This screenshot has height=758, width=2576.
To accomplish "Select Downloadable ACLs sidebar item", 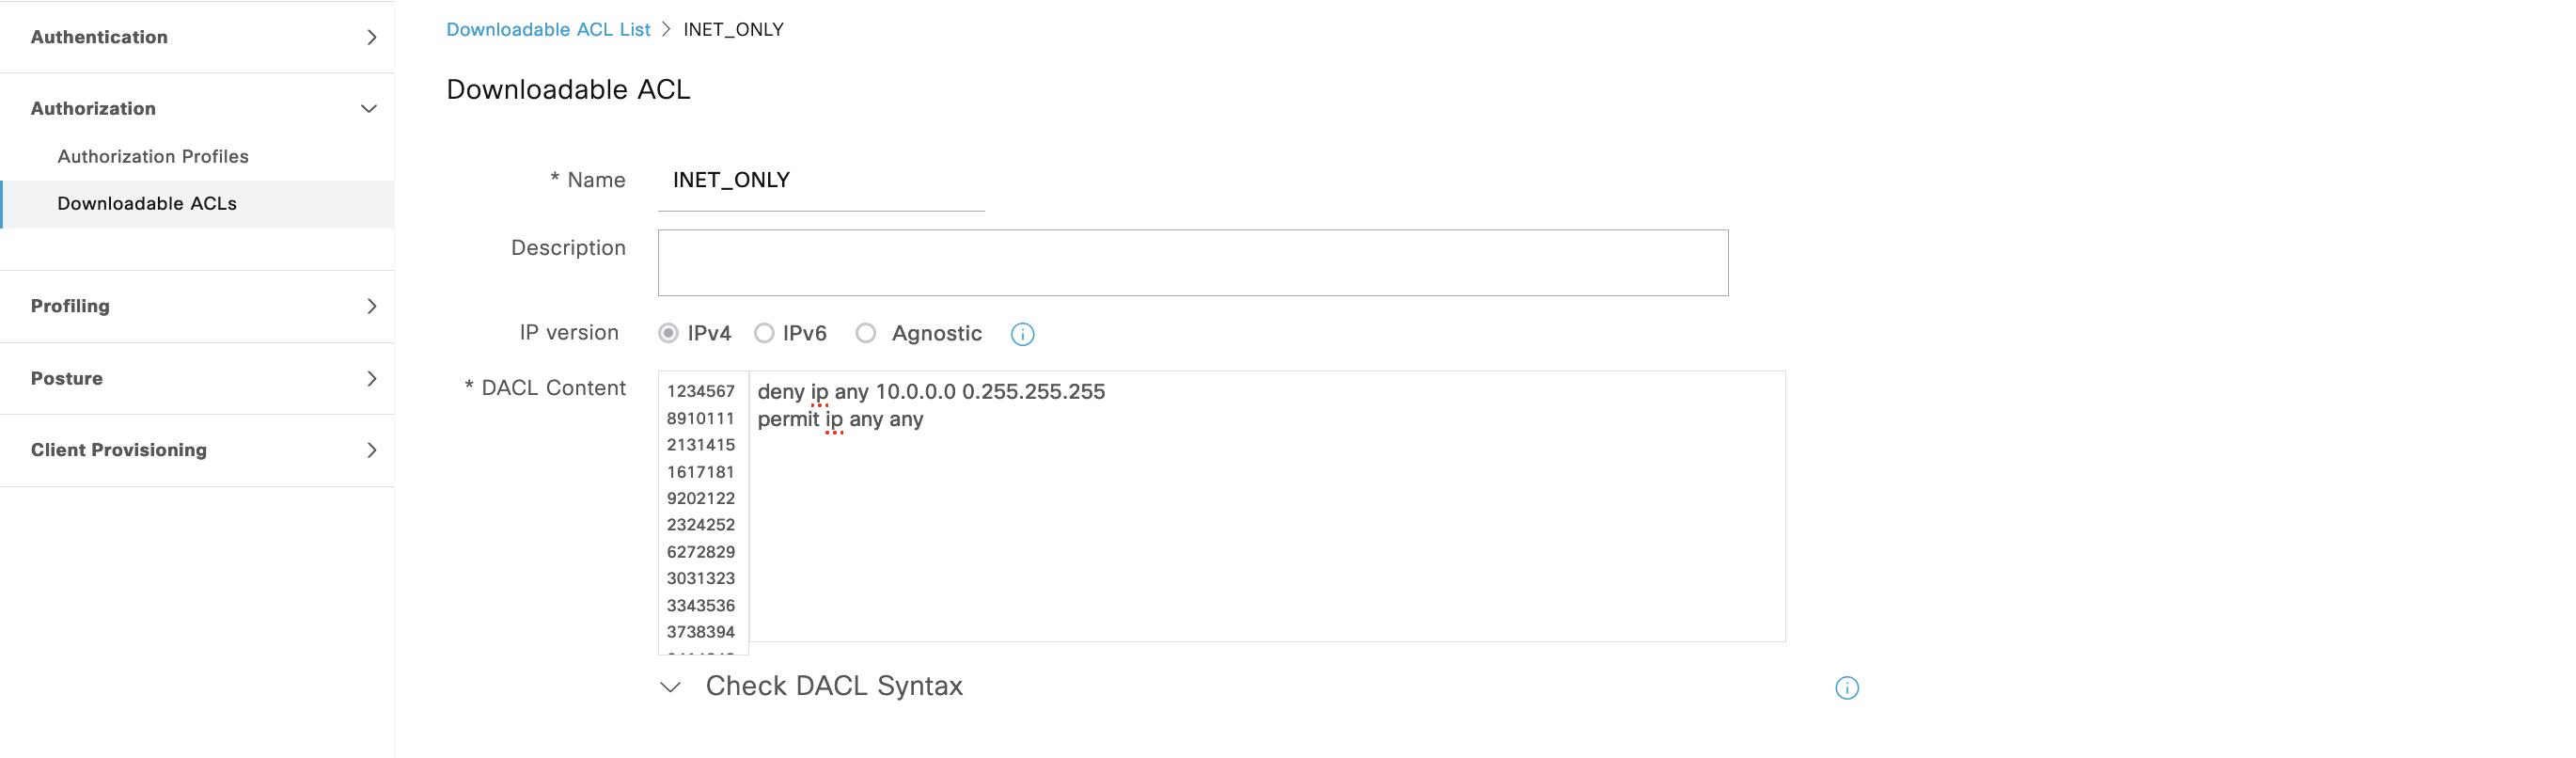I will [147, 203].
